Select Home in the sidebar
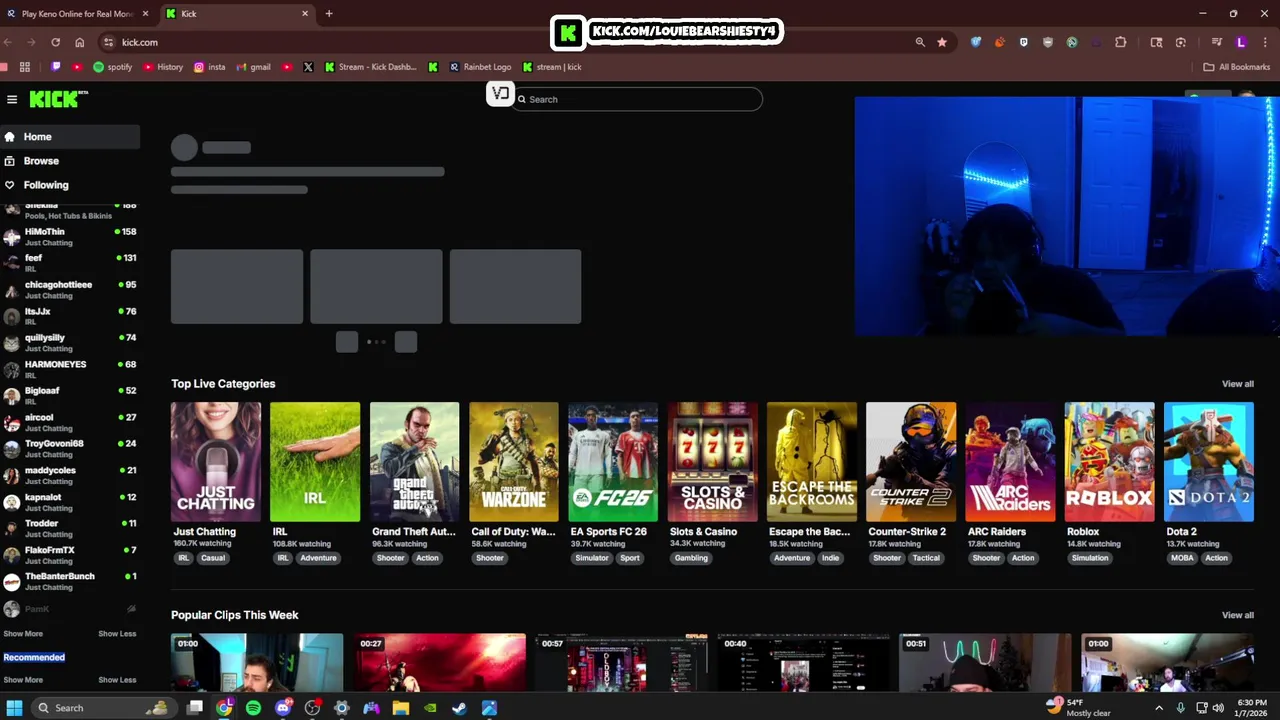1280x720 pixels. click(70, 137)
